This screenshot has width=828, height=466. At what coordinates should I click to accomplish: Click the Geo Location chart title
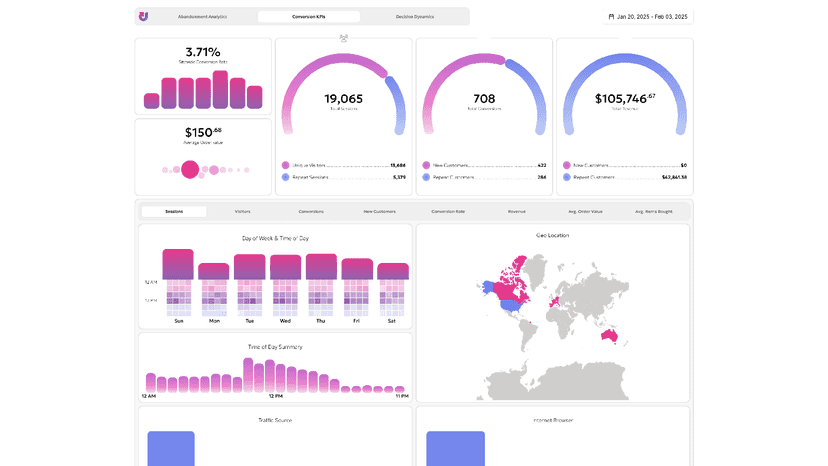(553, 235)
